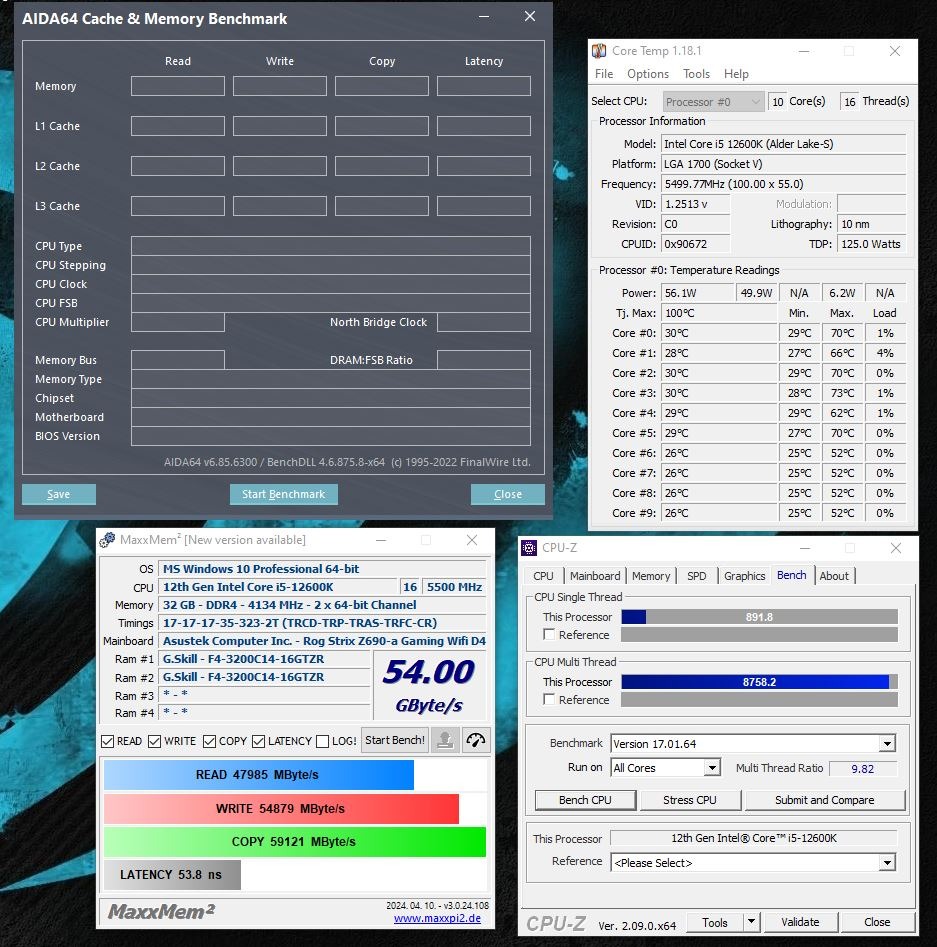
Task: Click the Save button in AIDA64
Action: [59, 494]
